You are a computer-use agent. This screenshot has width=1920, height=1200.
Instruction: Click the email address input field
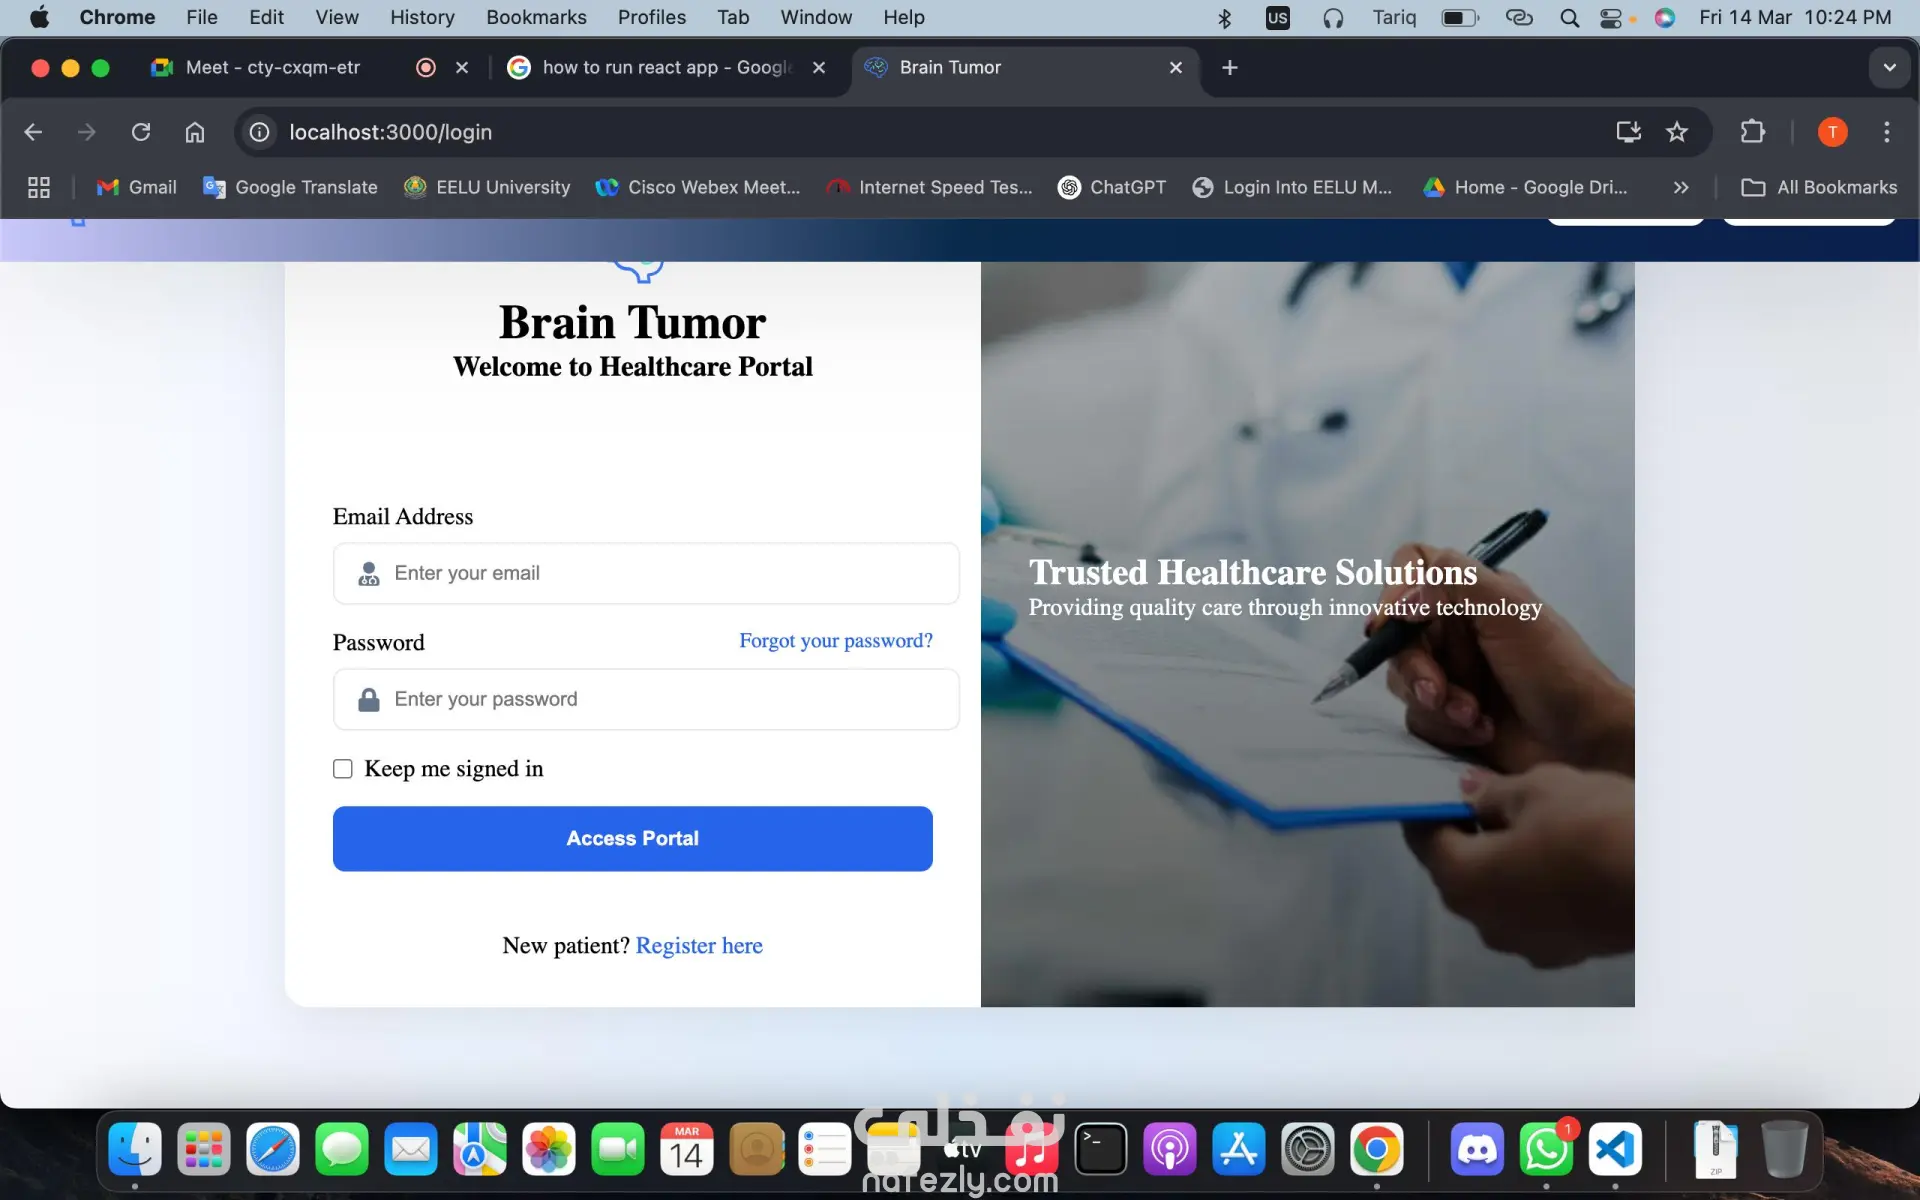(645, 573)
